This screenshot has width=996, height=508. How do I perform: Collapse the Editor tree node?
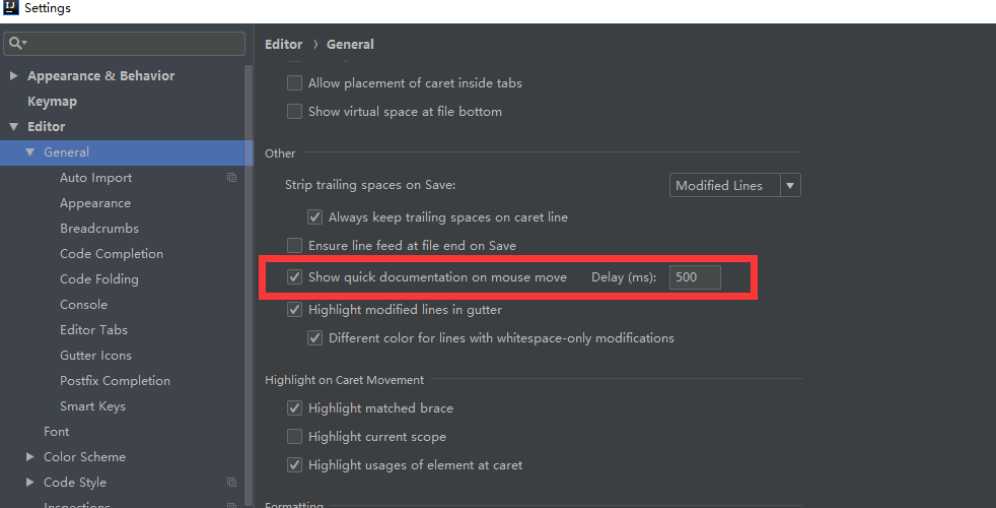pos(14,127)
